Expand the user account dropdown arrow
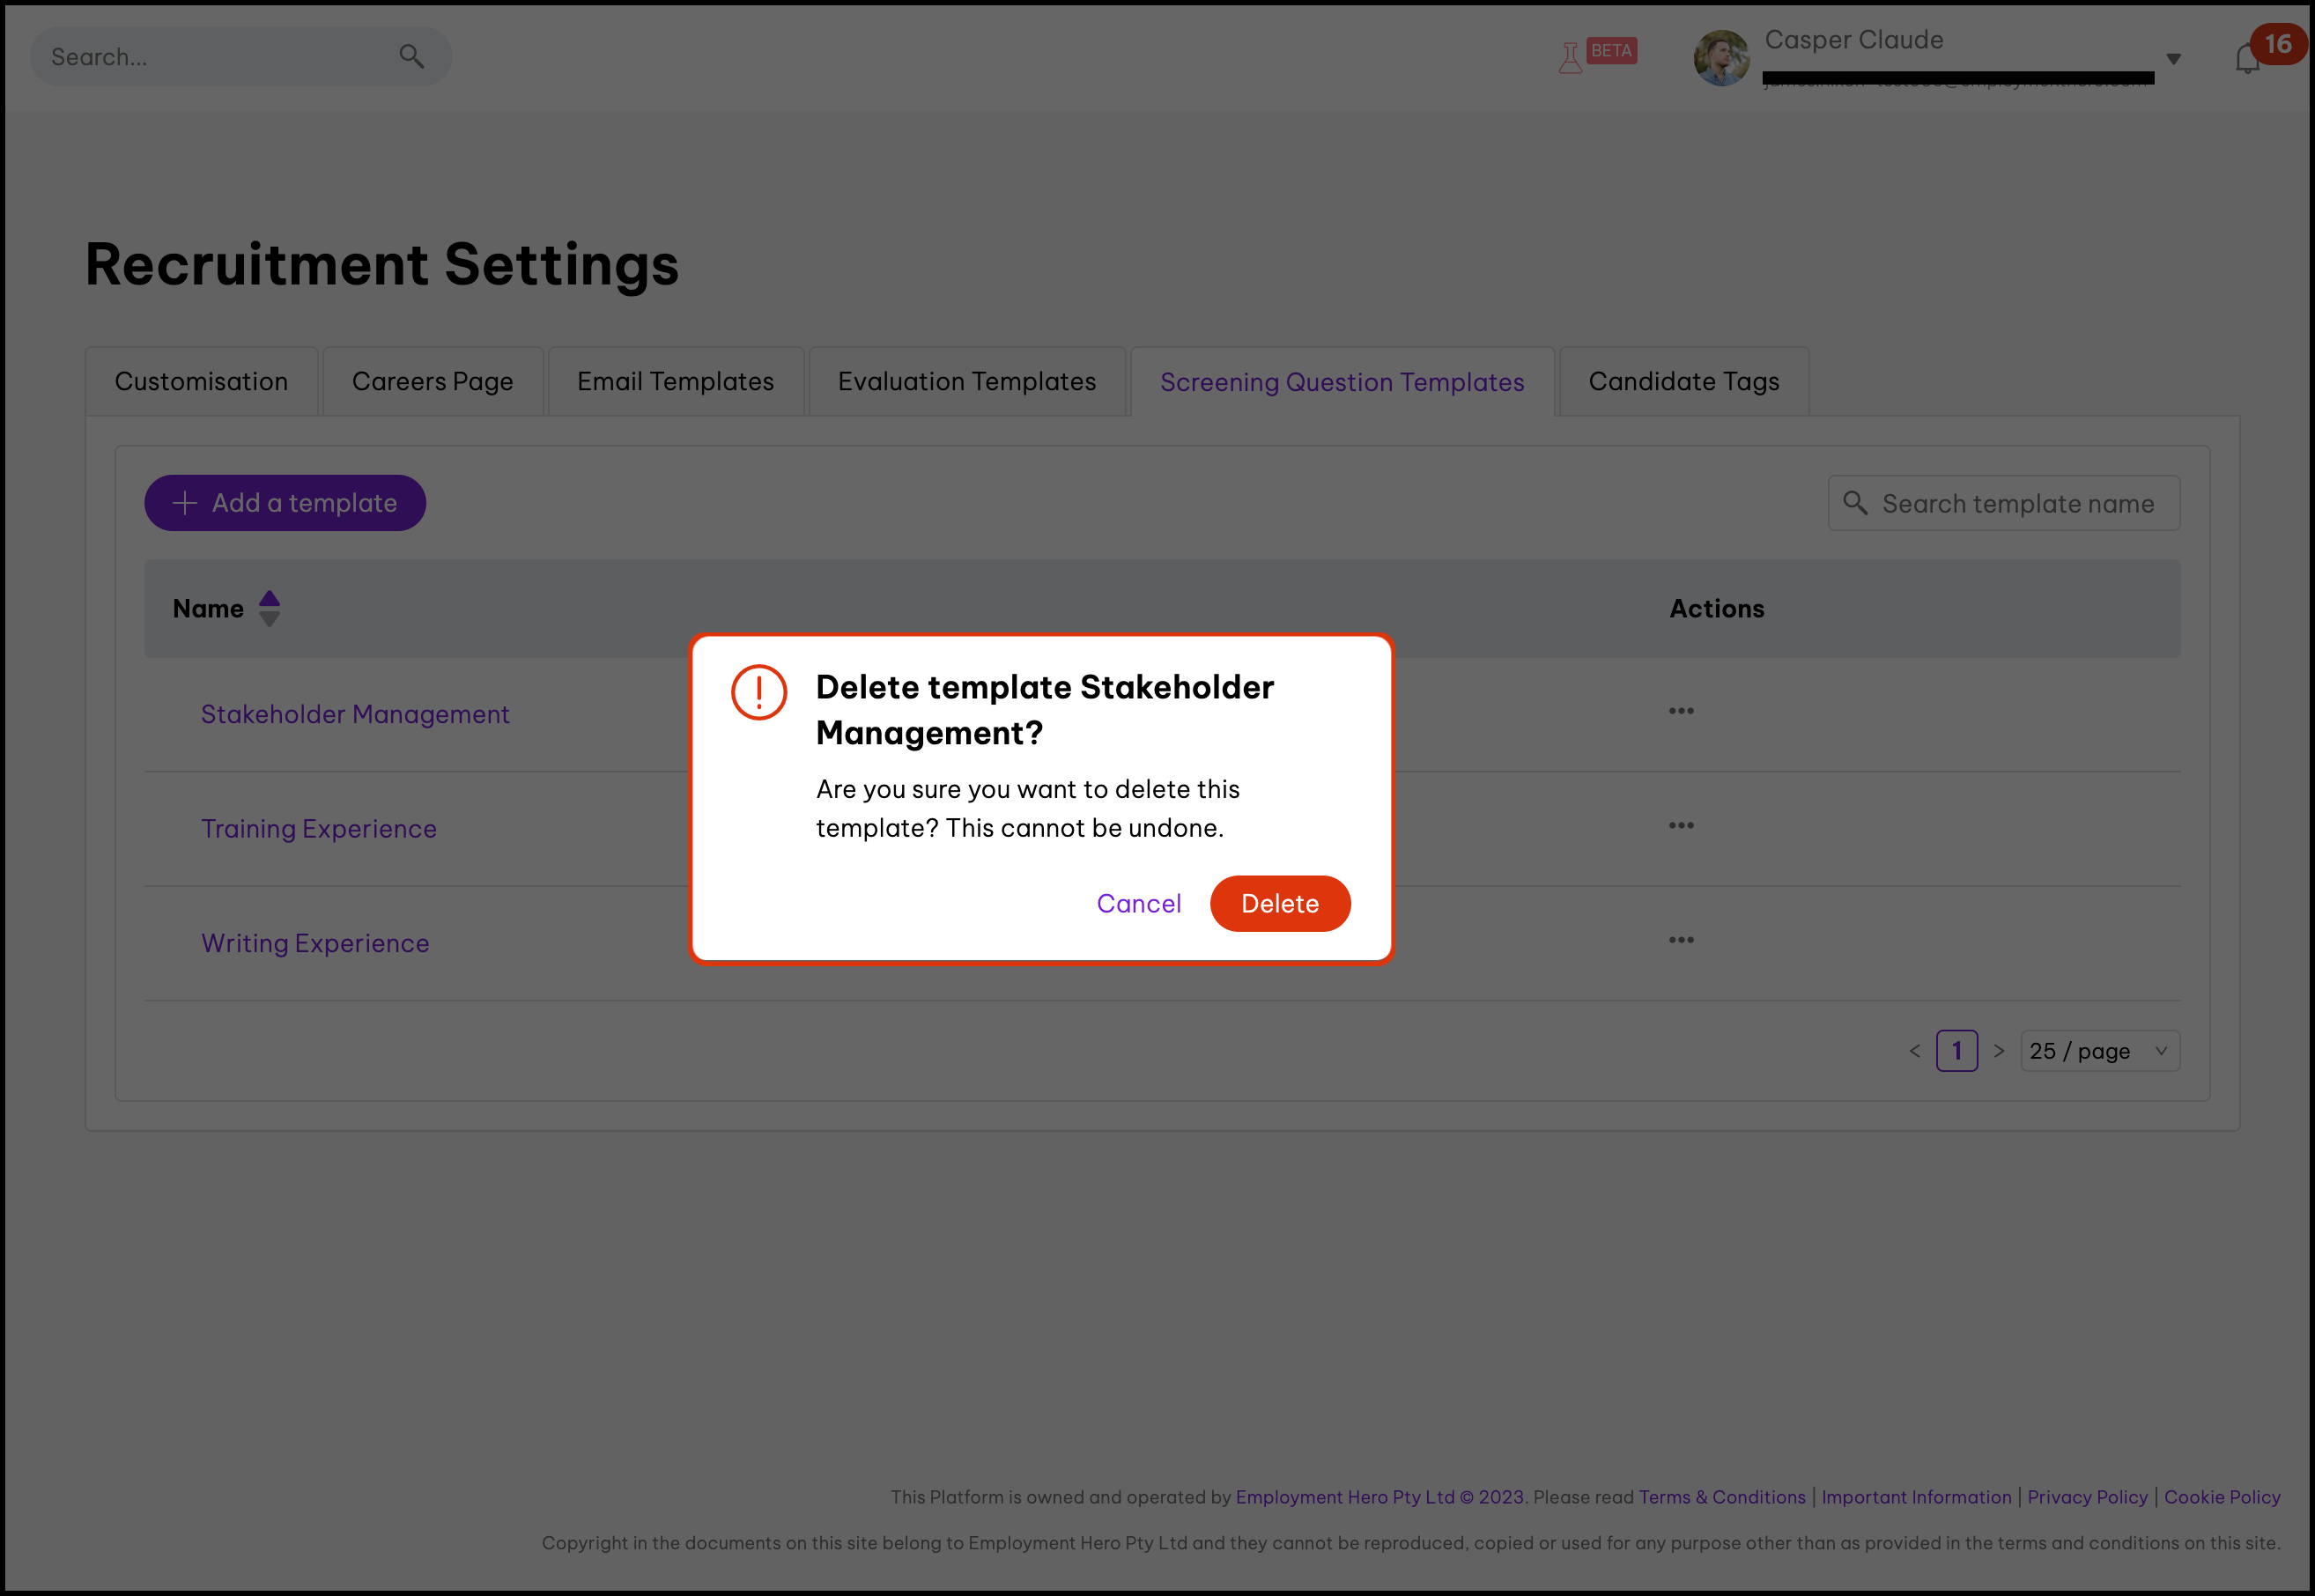Screen dimensions: 2315x1596 2172,59
